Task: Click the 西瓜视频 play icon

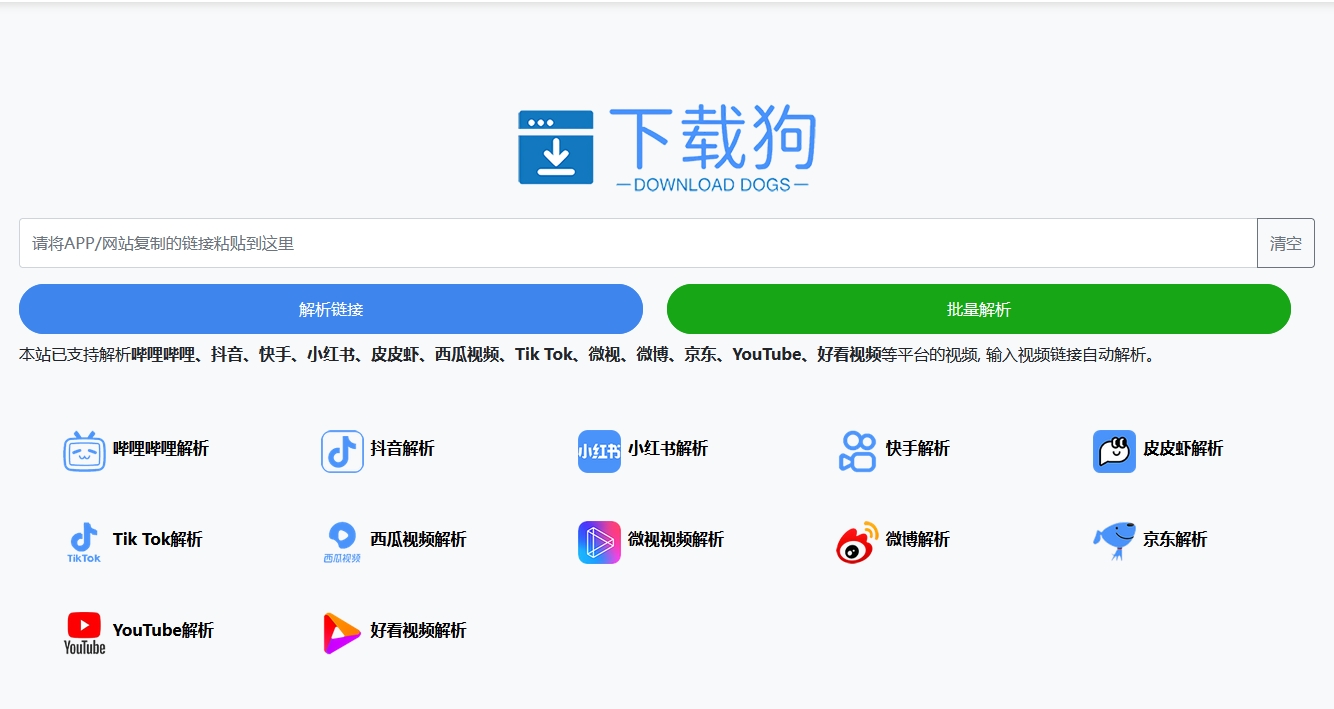Action: pyautogui.click(x=342, y=542)
